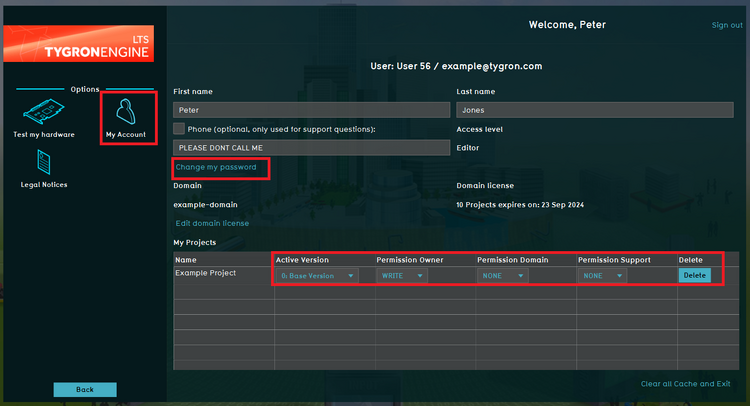The image size is (750, 406).
Task: Select the Test my hardware icon
Action: point(43,112)
